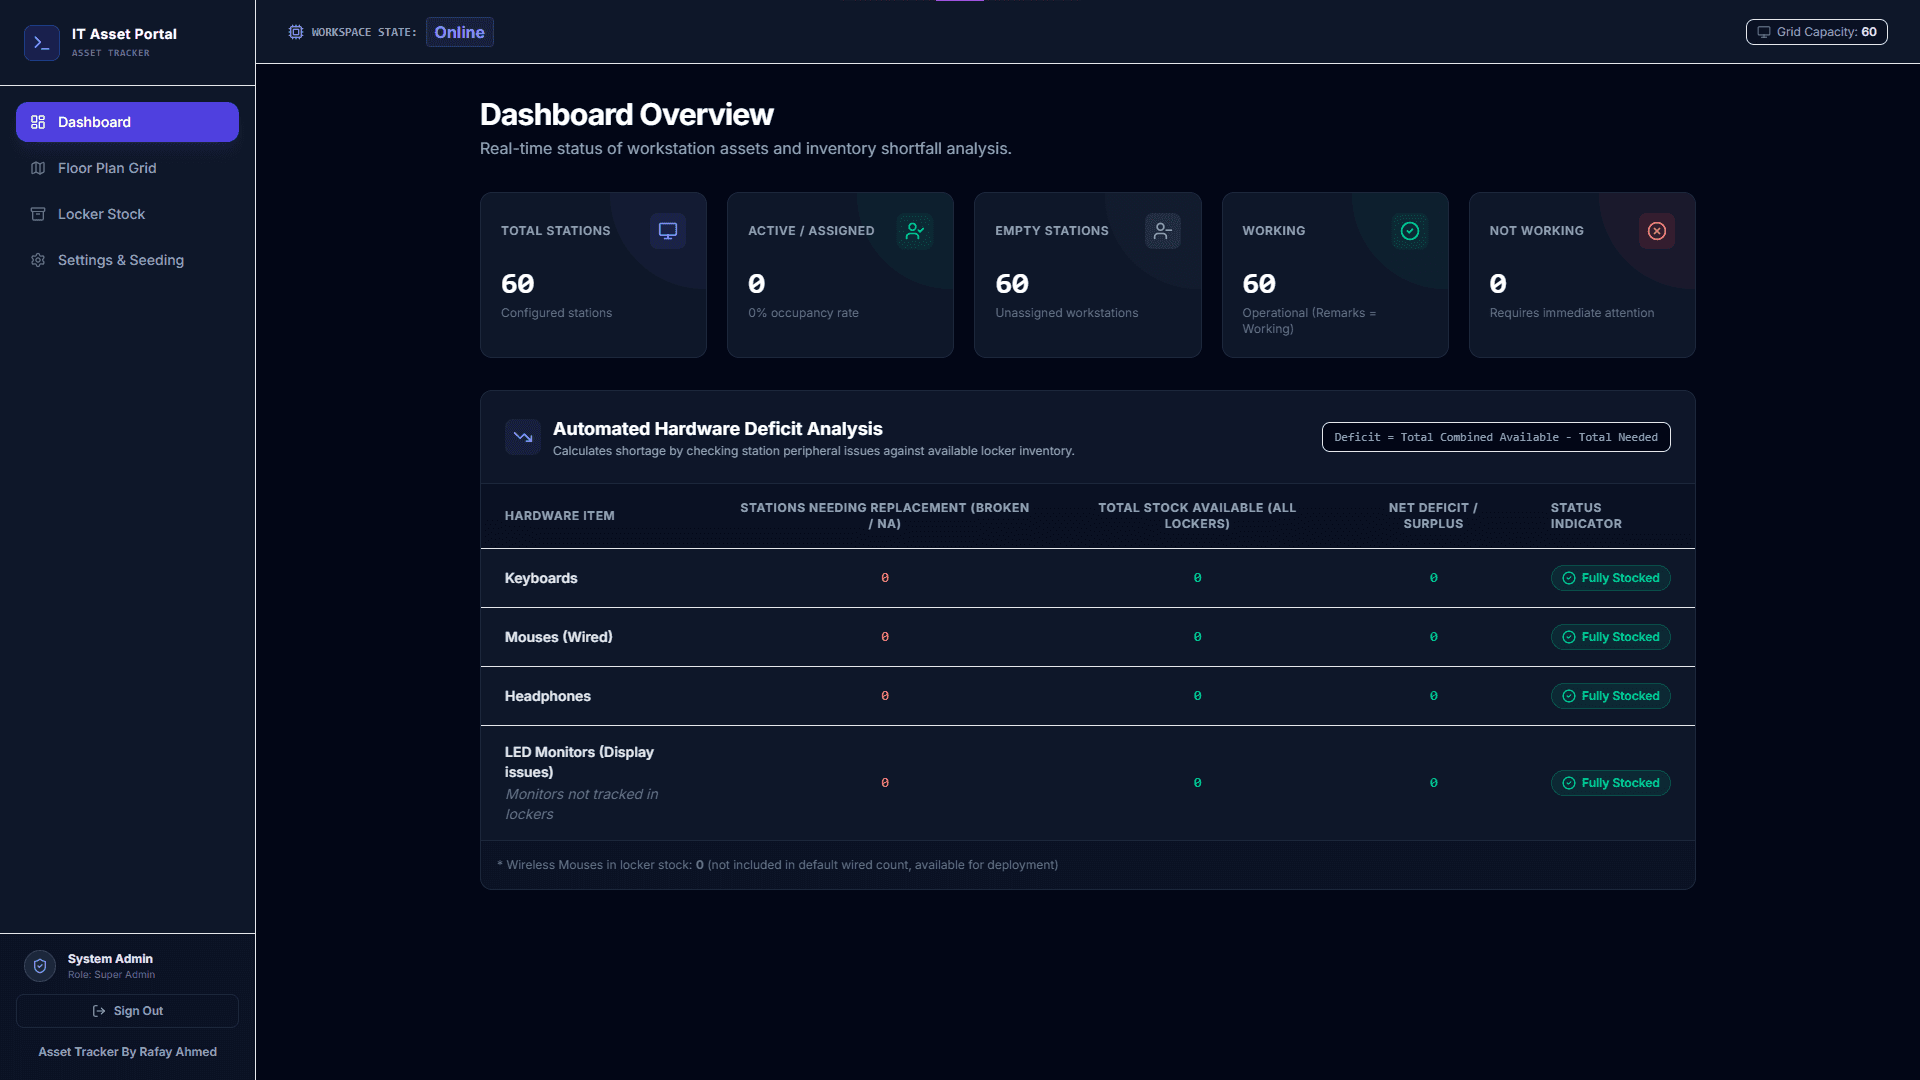Viewport: 1920px width, 1080px height.
Task: Click the Grid Capacity: 60 badge
Action: click(1817, 32)
